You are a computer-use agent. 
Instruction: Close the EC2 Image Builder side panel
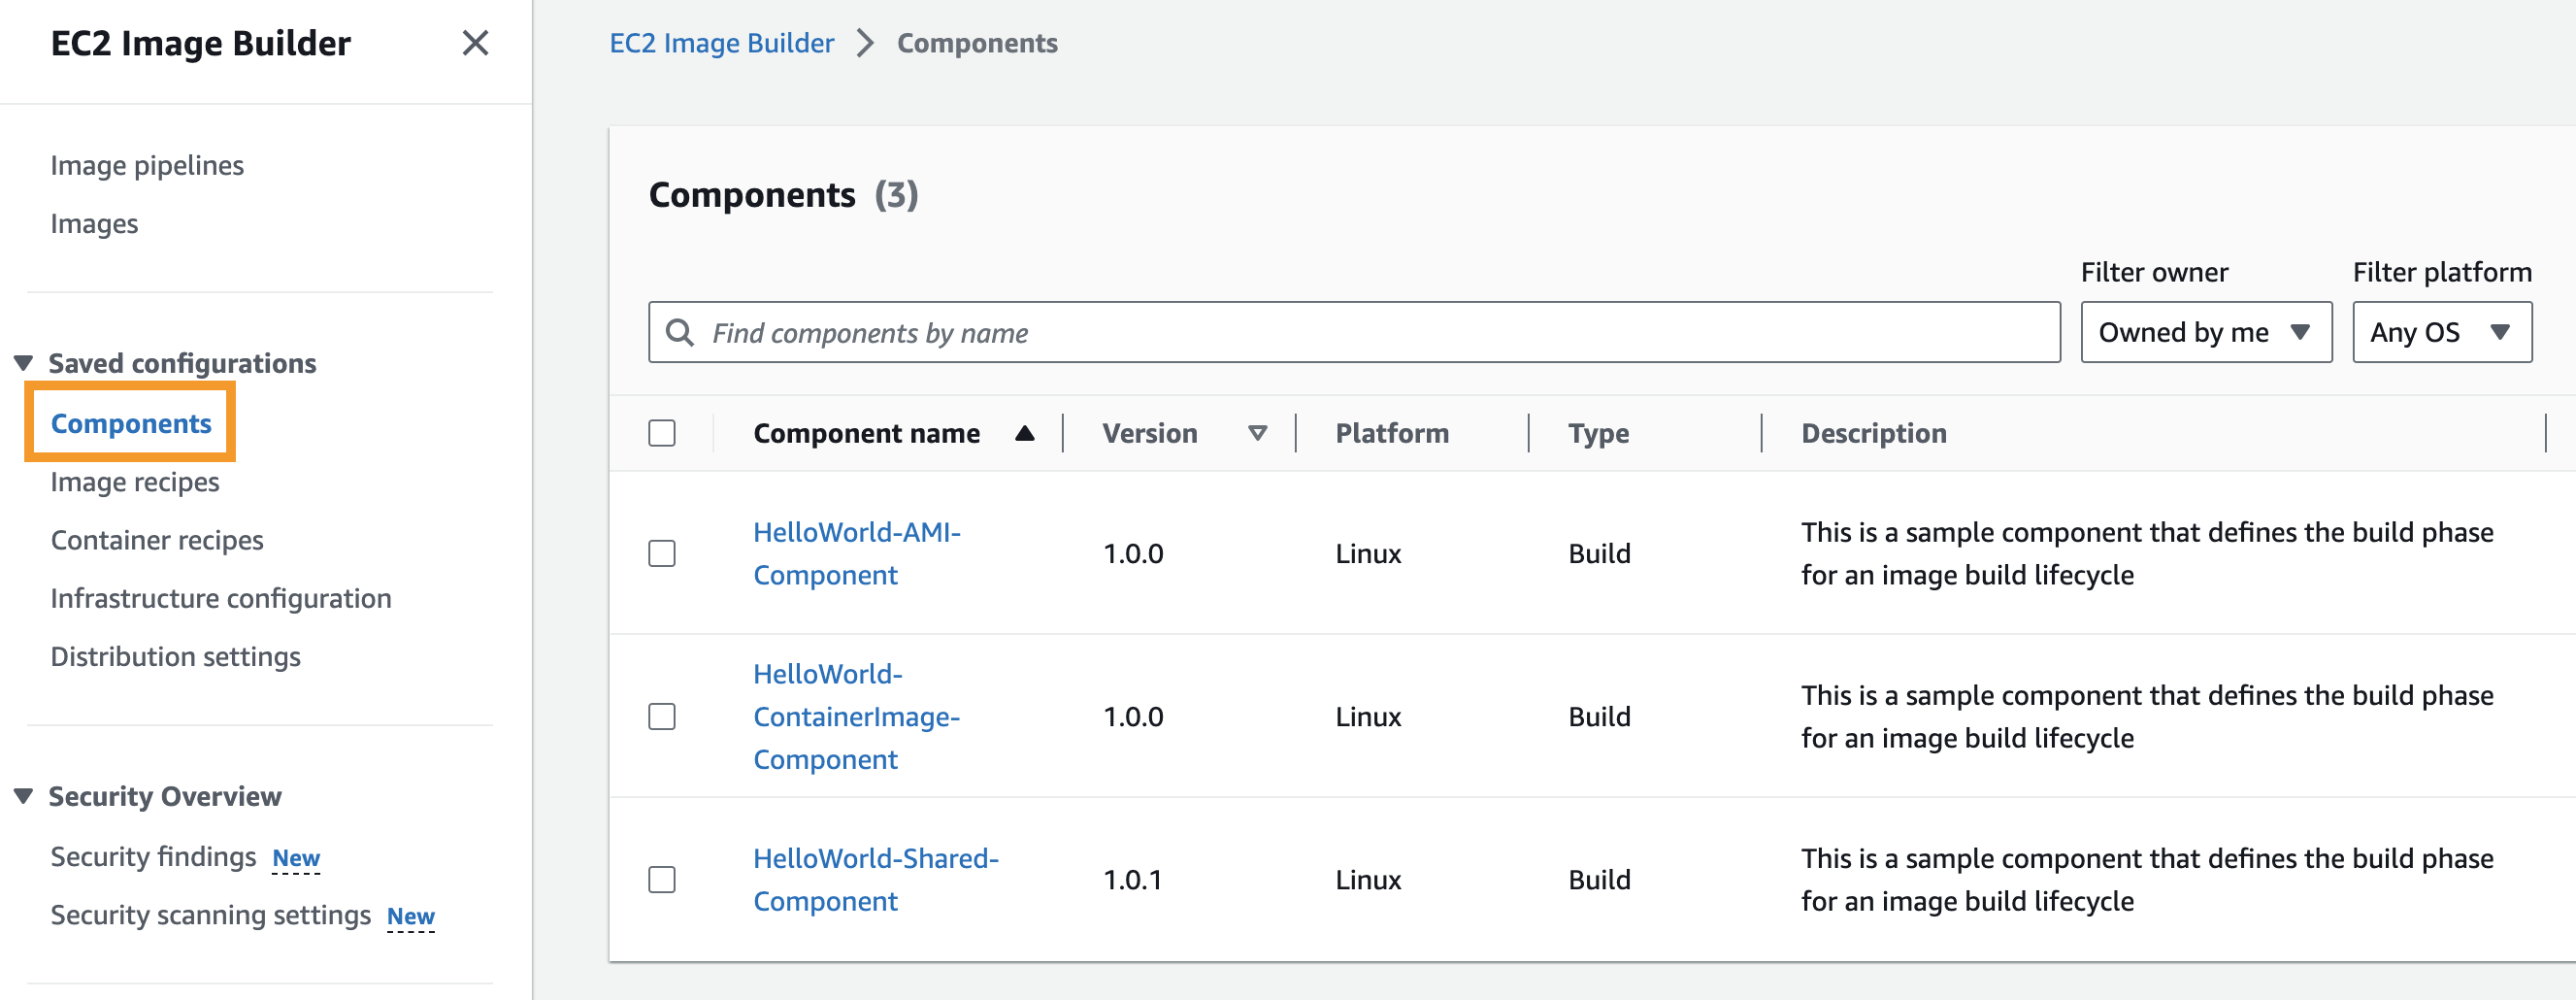coord(475,43)
